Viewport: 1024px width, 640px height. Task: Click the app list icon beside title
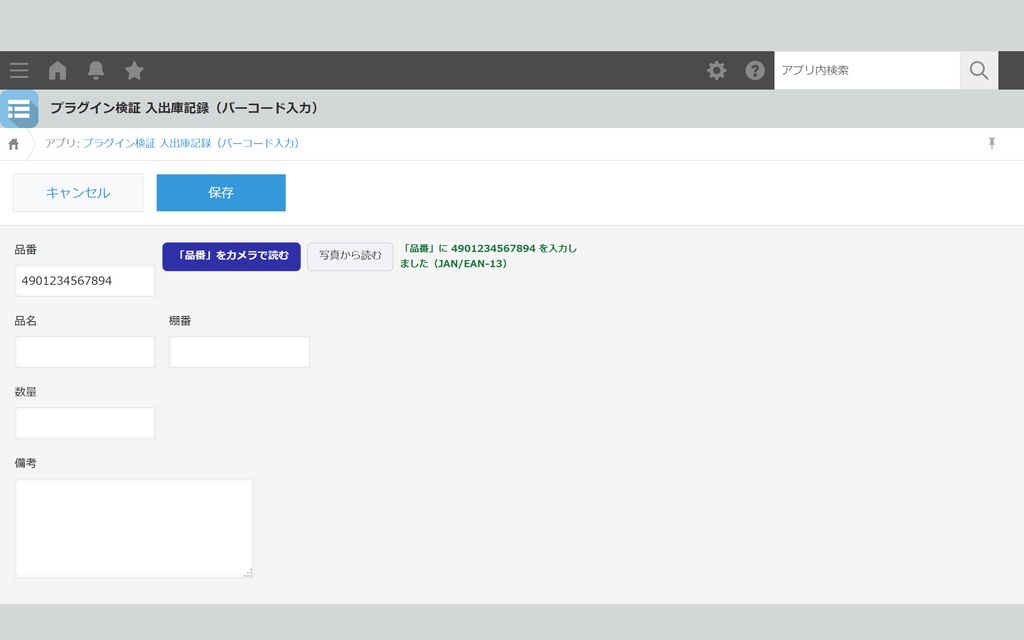(19, 109)
